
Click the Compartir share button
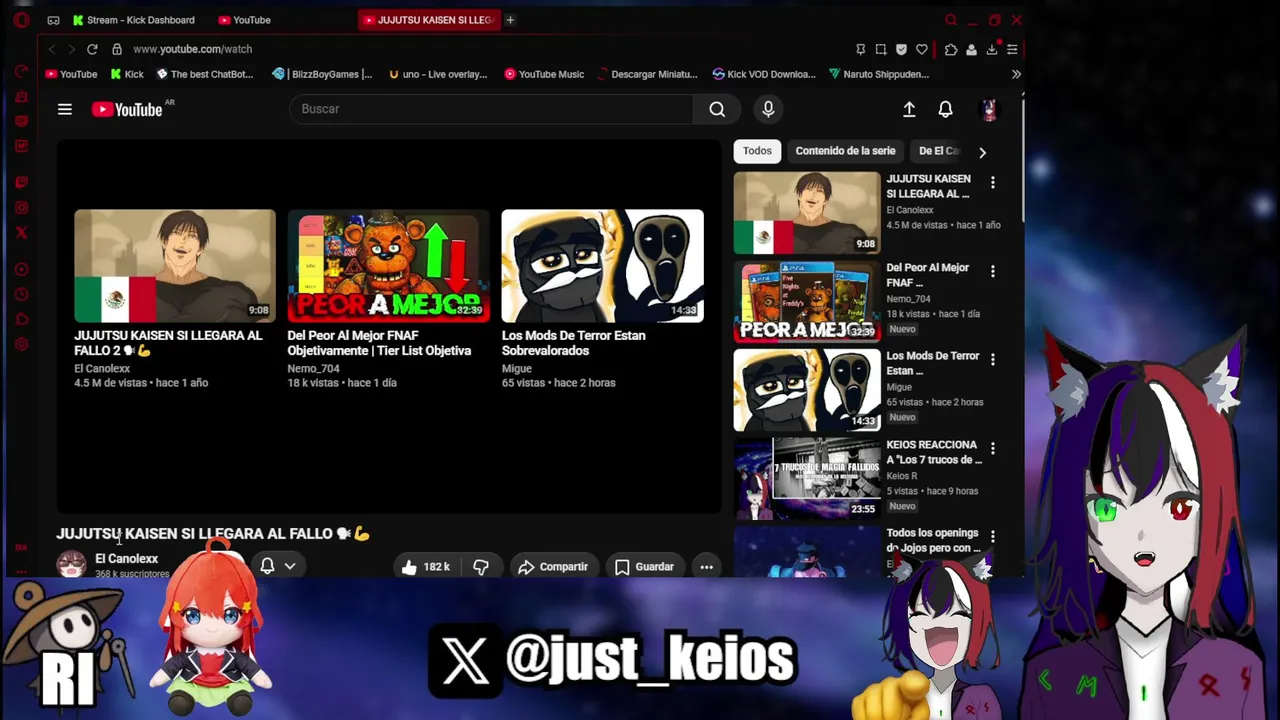553,567
